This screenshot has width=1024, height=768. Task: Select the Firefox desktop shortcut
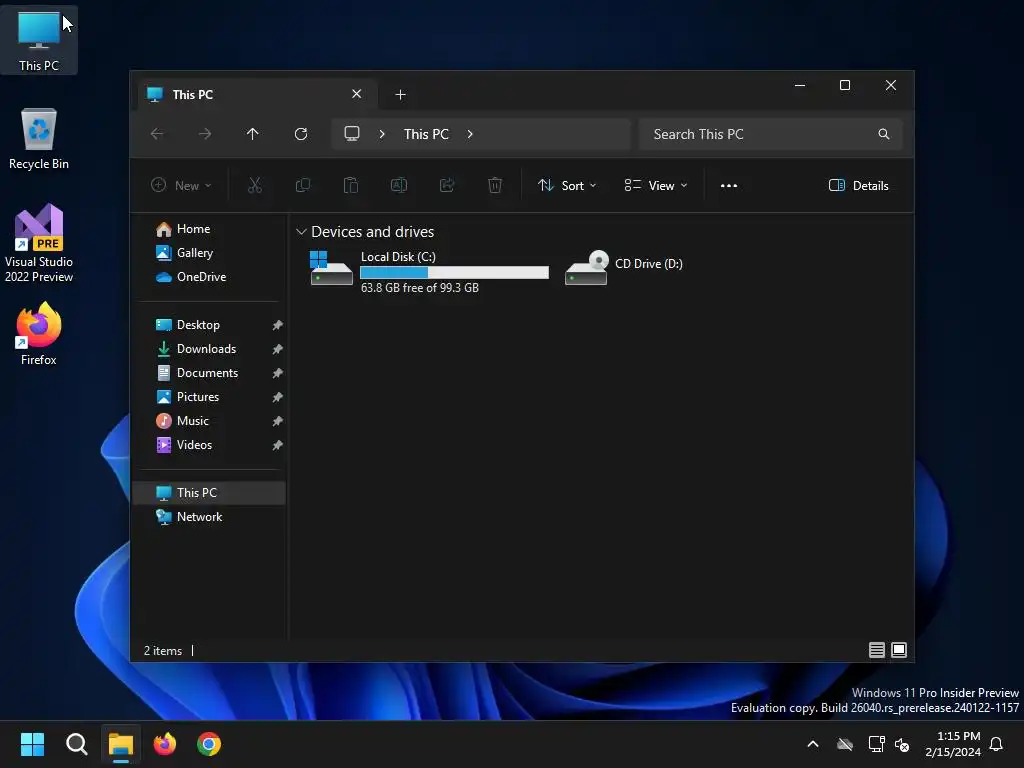(39, 334)
